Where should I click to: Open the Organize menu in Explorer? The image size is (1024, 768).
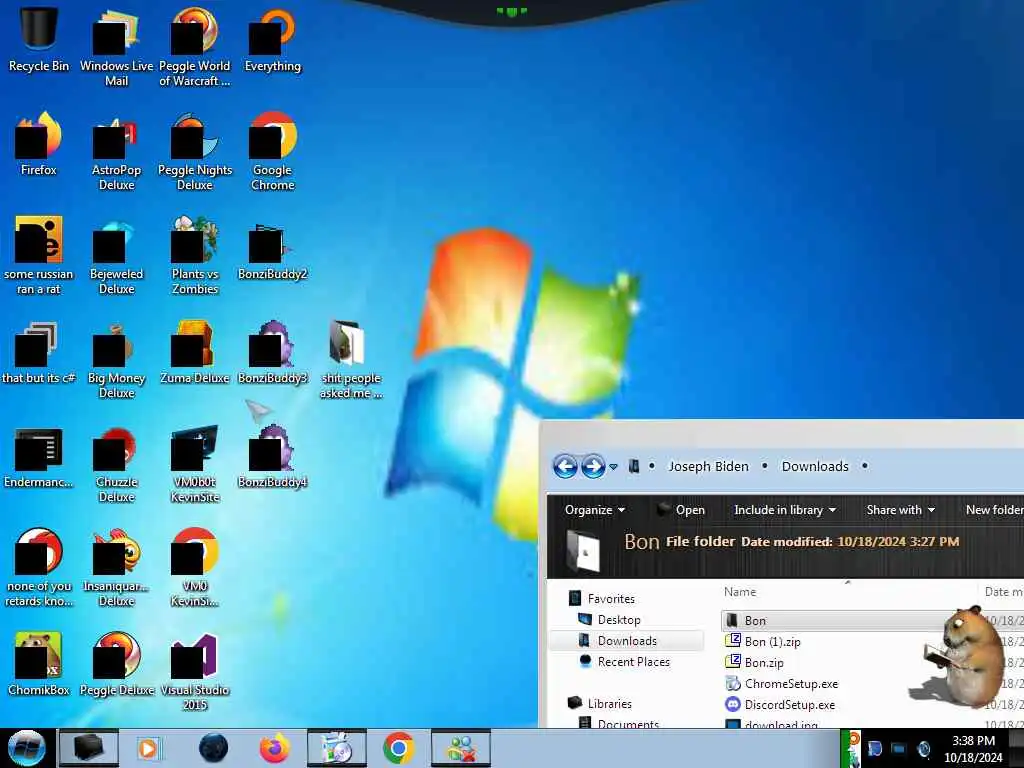[594, 510]
